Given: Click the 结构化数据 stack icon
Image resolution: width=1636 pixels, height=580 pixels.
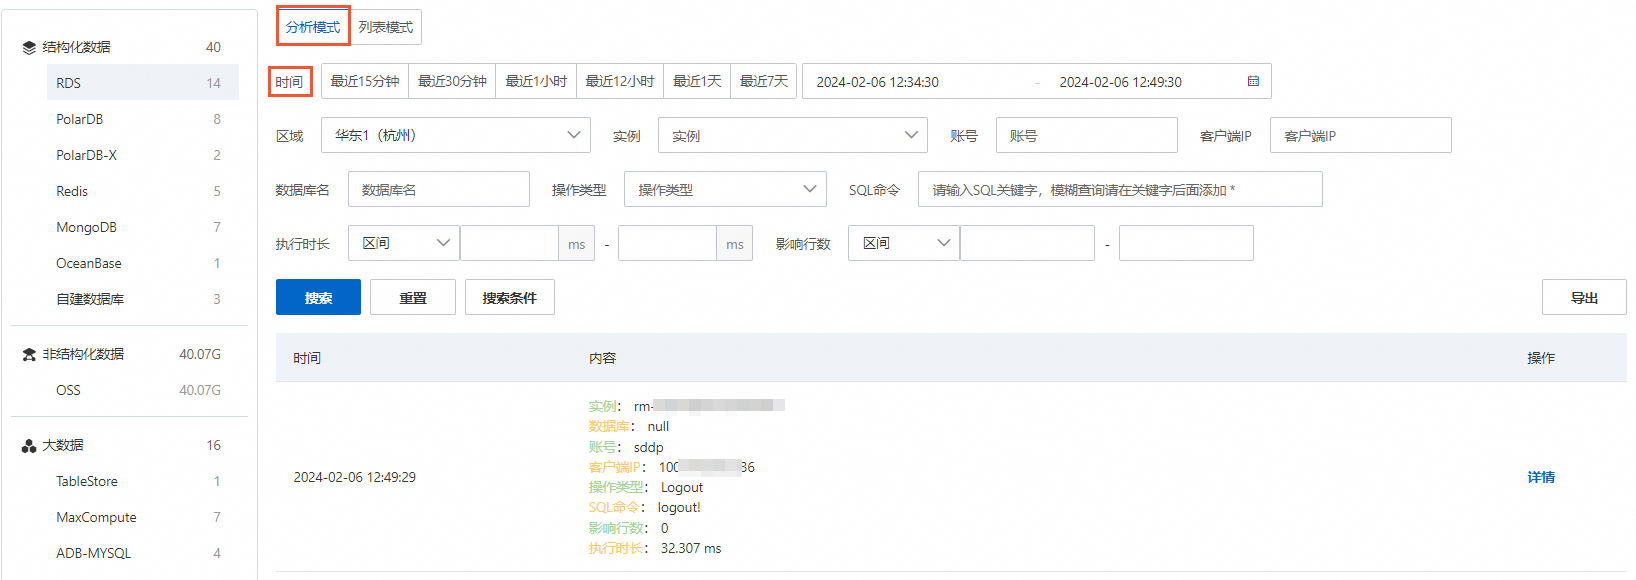Looking at the screenshot, I should [x=29, y=47].
